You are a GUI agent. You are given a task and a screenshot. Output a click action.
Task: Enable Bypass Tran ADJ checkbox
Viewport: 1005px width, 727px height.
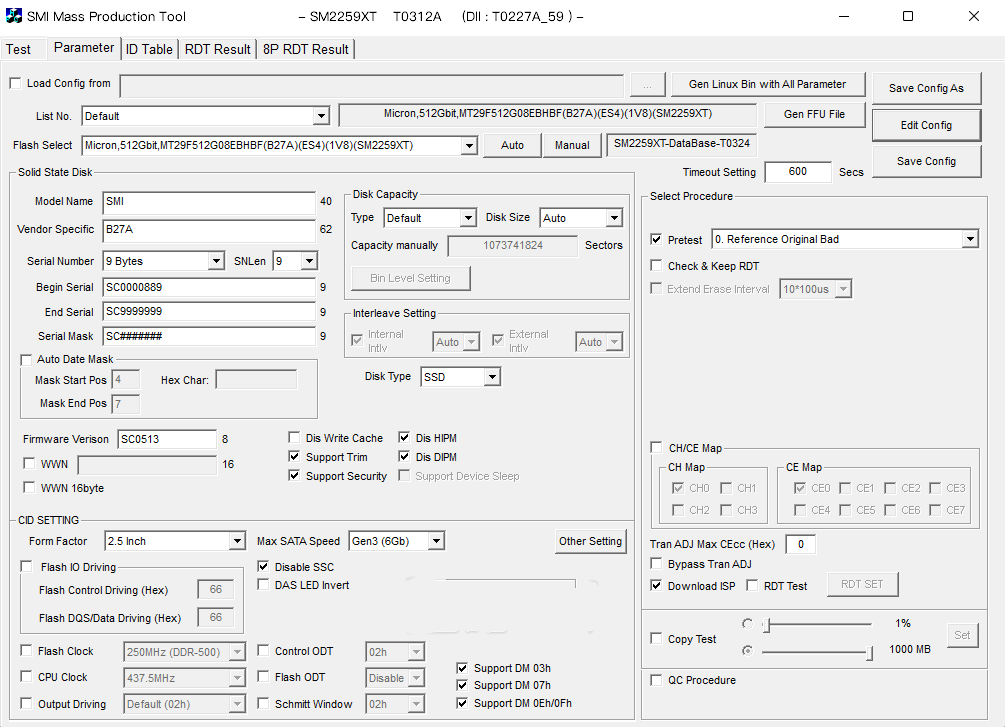point(656,564)
